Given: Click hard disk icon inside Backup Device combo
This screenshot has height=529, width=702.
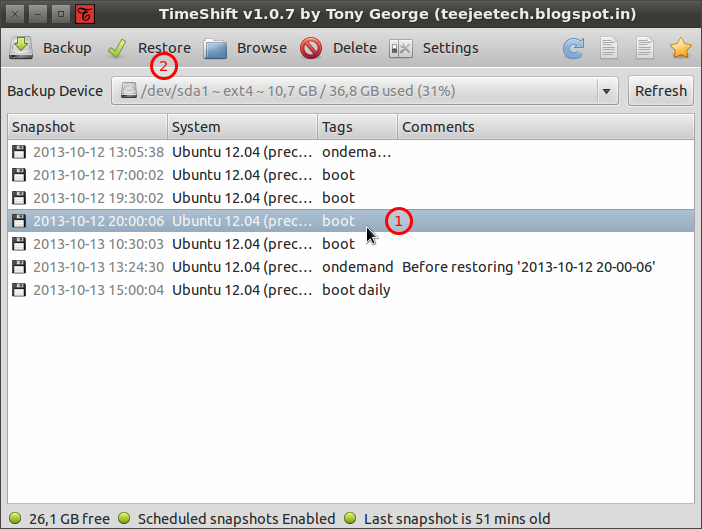Looking at the screenshot, I should pos(129,90).
